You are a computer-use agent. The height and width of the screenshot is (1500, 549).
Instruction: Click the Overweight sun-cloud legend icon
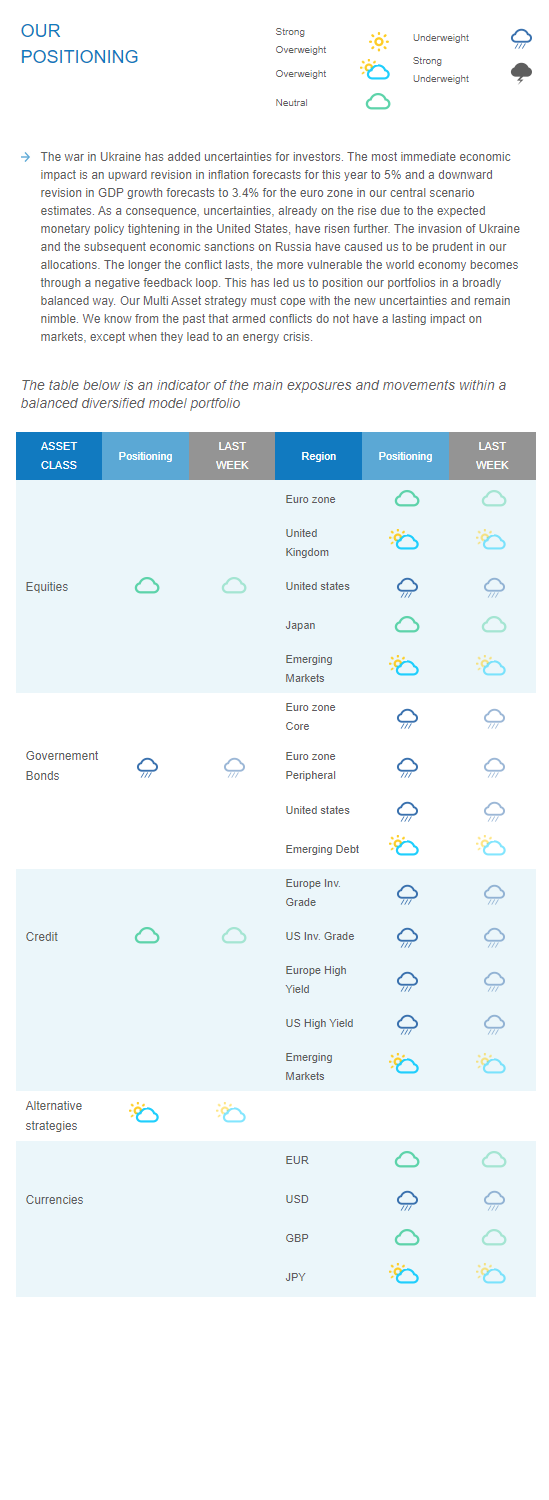pyautogui.click(x=375, y=70)
